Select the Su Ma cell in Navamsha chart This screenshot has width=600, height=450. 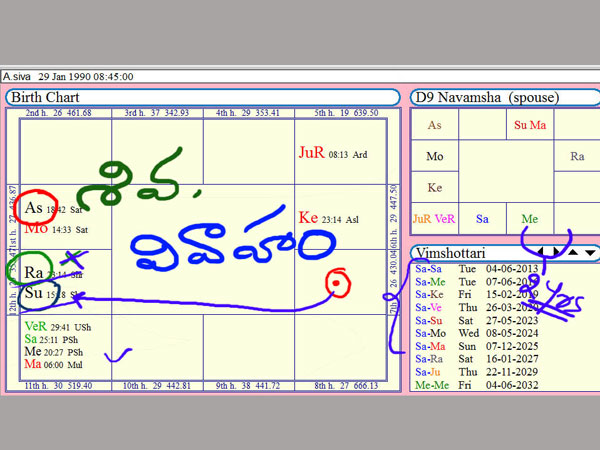529,125
